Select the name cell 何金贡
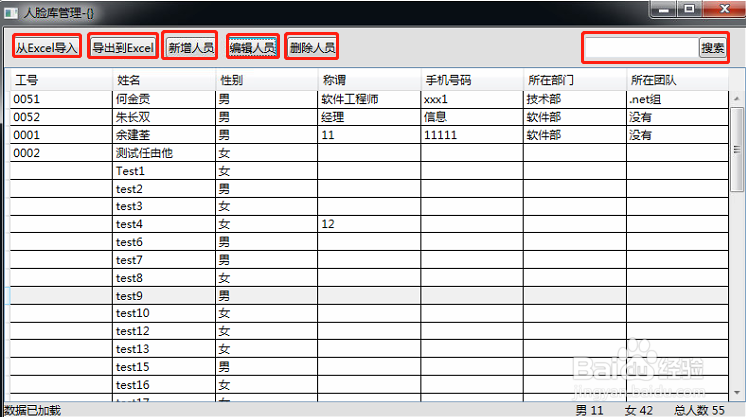Image resolution: width=746 pixels, height=417 pixels. pyautogui.click(x=164, y=99)
